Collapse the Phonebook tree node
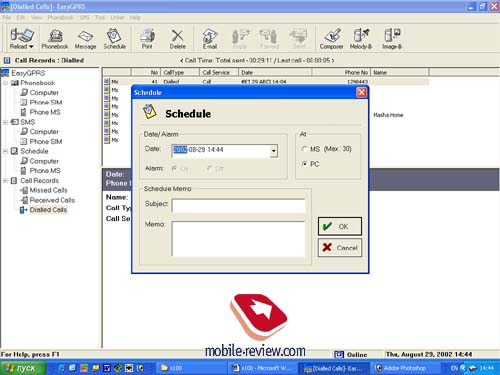The height and width of the screenshot is (375, 500). click(x=5, y=83)
